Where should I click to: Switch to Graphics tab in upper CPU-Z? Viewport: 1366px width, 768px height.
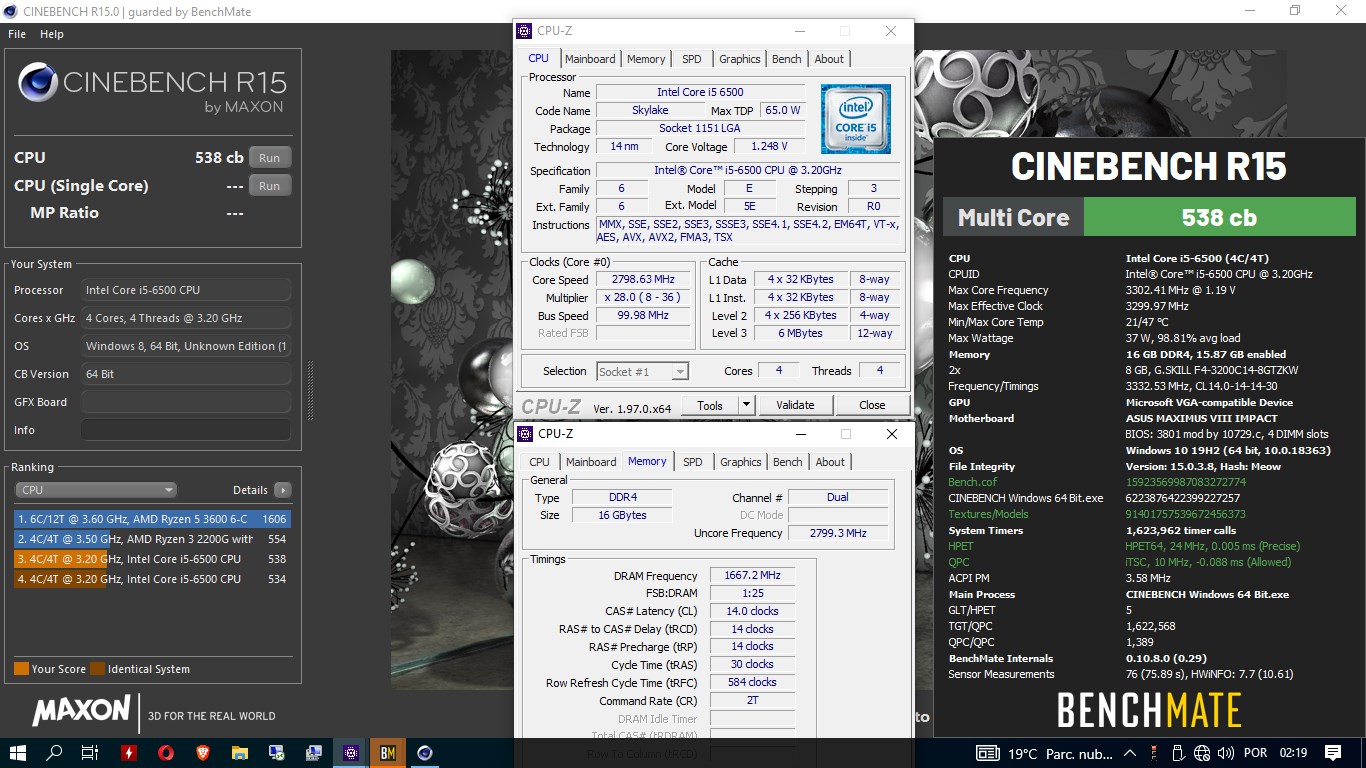740,59
